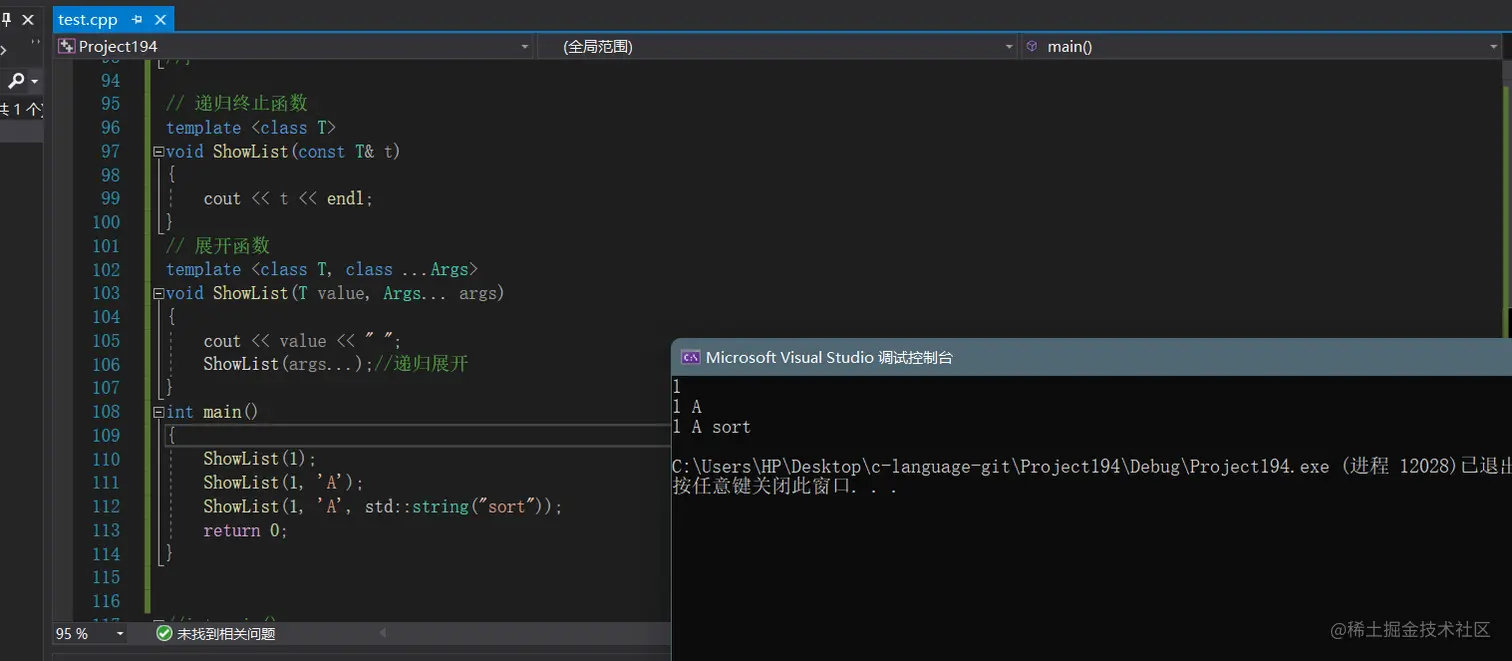Click the 未找到相关问题 status text
Viewport: 1512px width, 661px height.
[226, 633]
